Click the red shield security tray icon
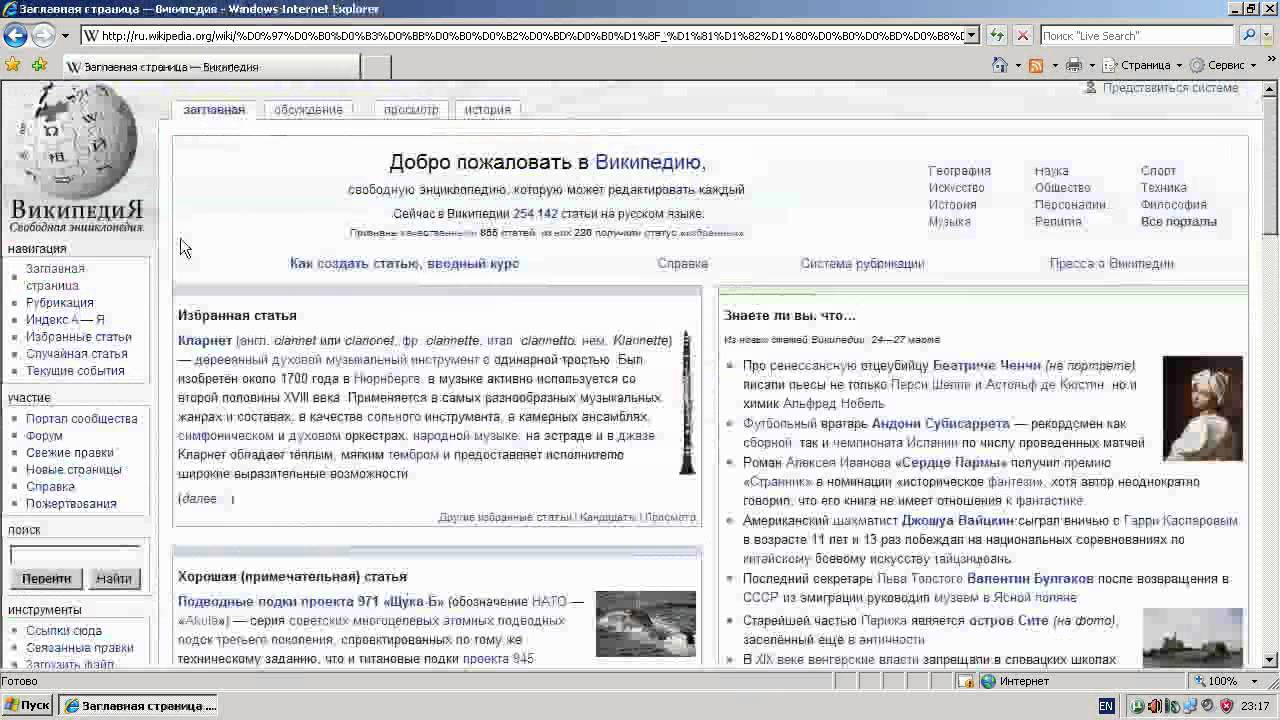 (1227, 706)
